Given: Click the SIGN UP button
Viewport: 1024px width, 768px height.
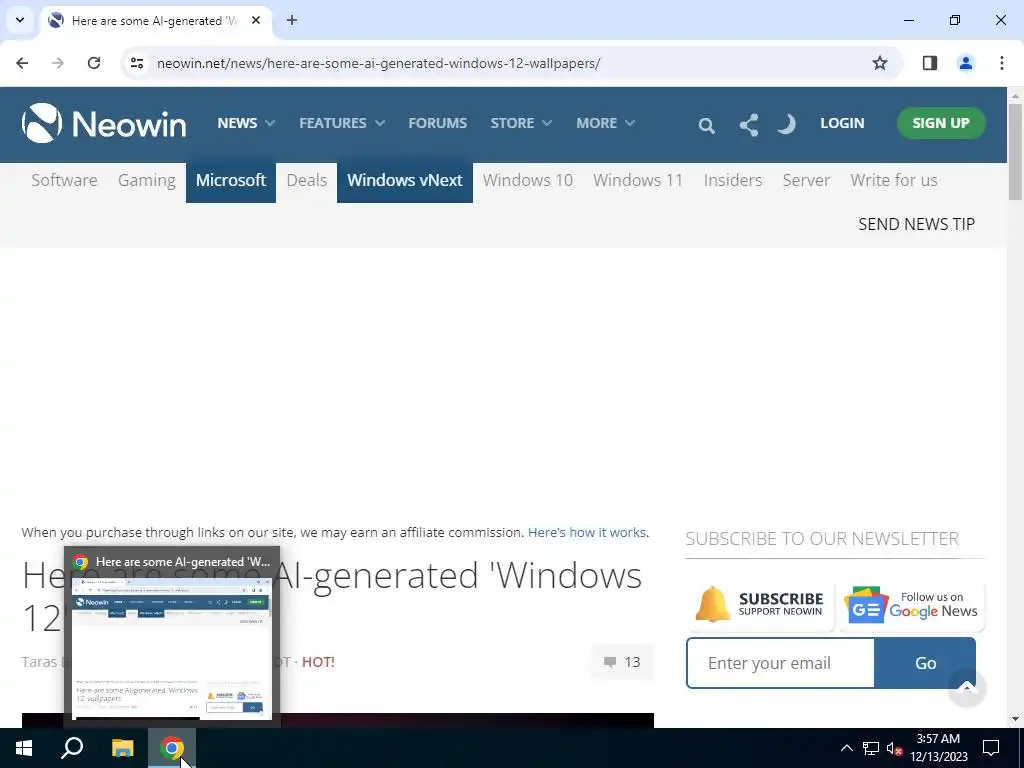Looking at the screenshot, I should coord(940,123).
